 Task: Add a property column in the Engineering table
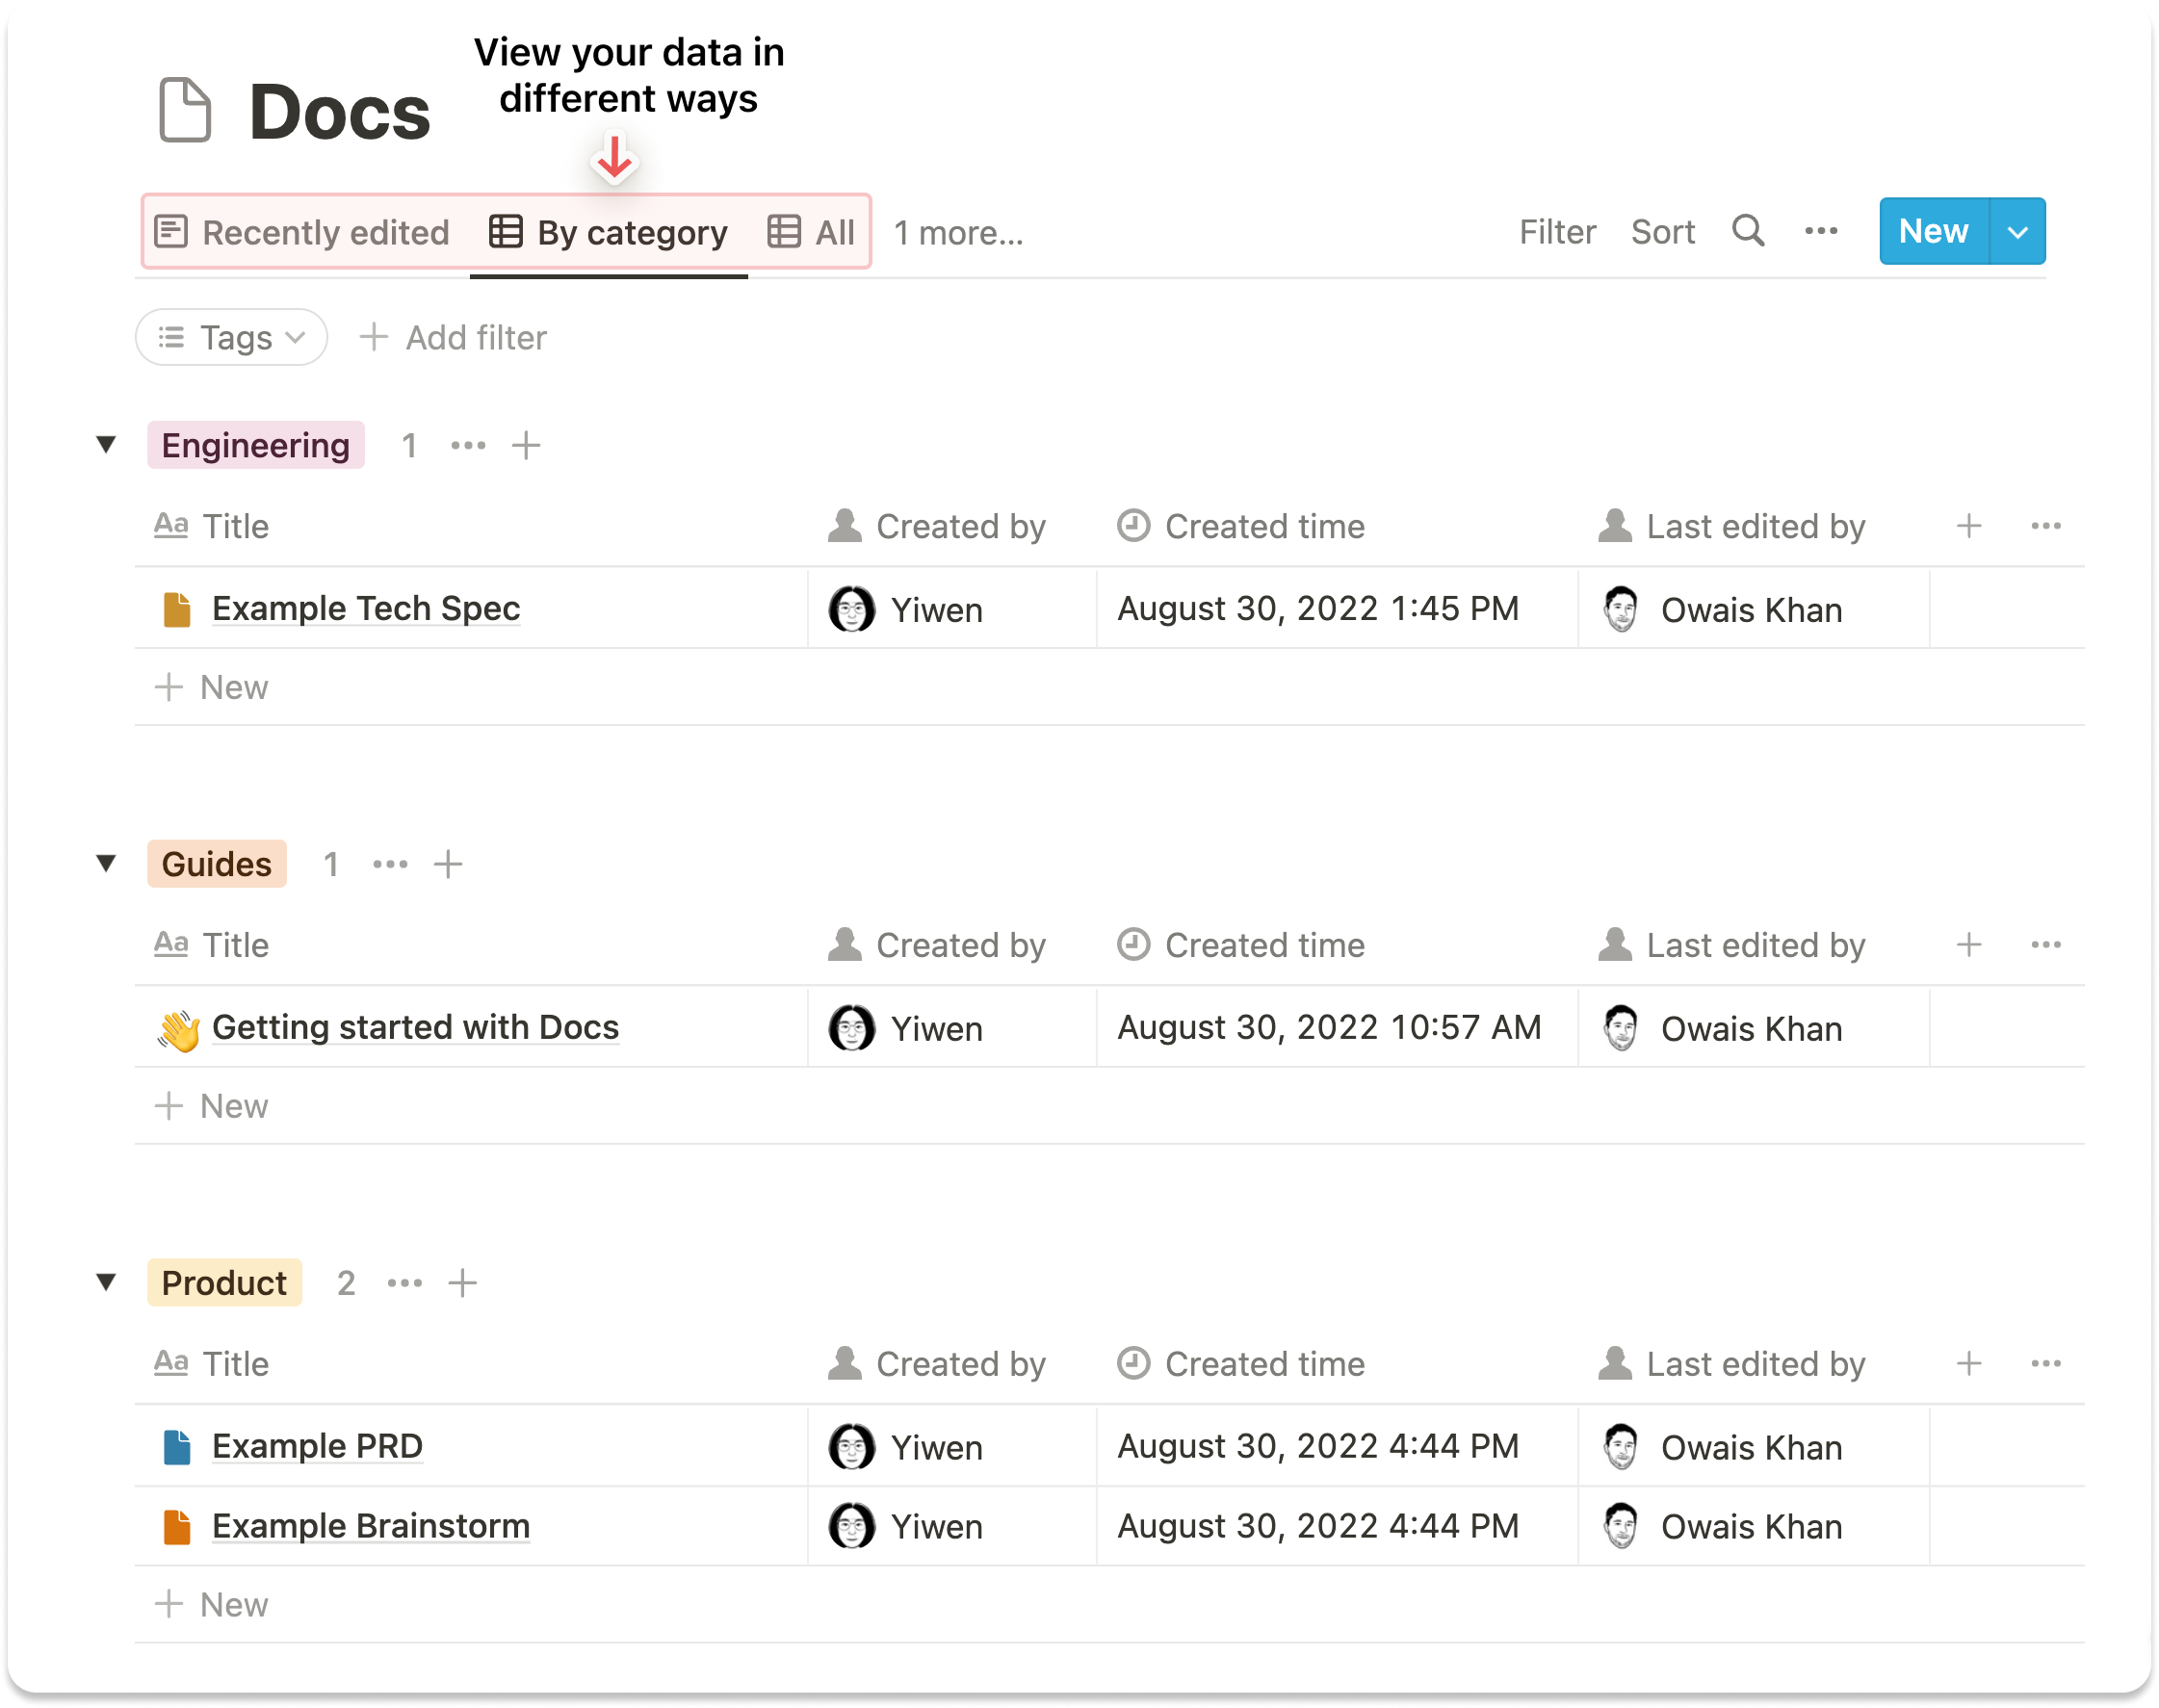pos(1968,526)
